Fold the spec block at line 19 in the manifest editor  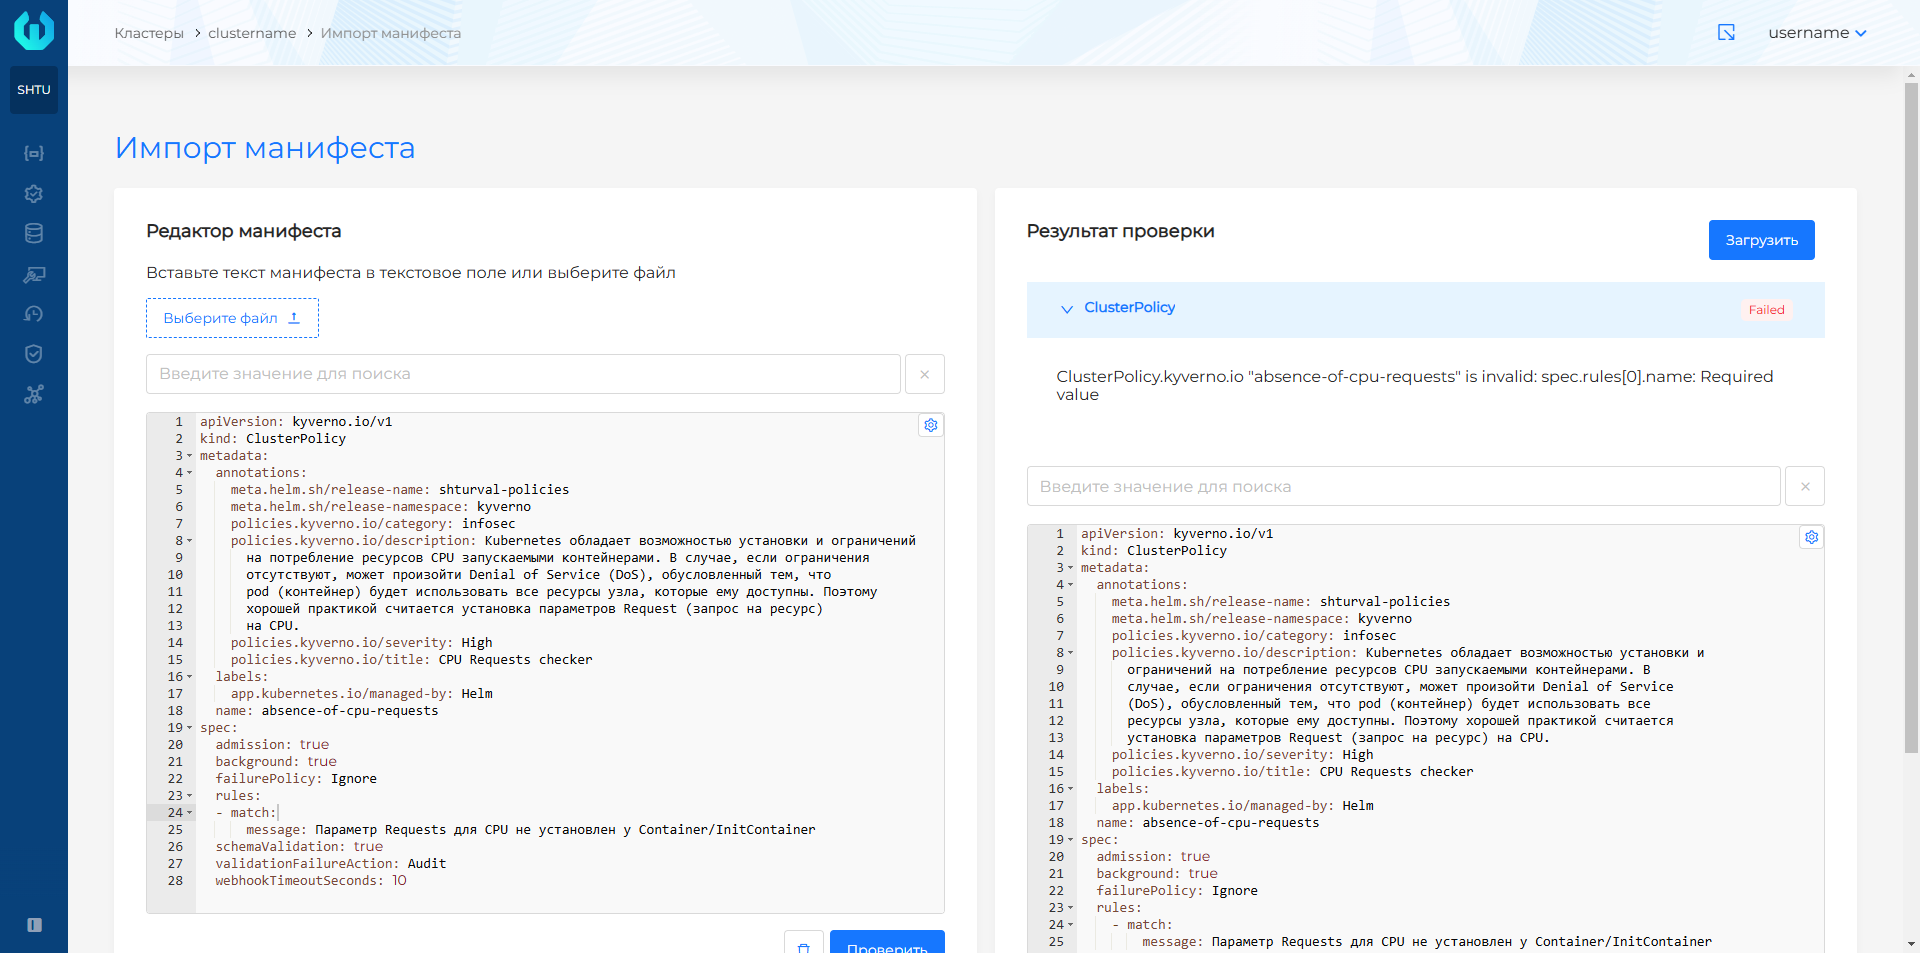coord(190,728)
